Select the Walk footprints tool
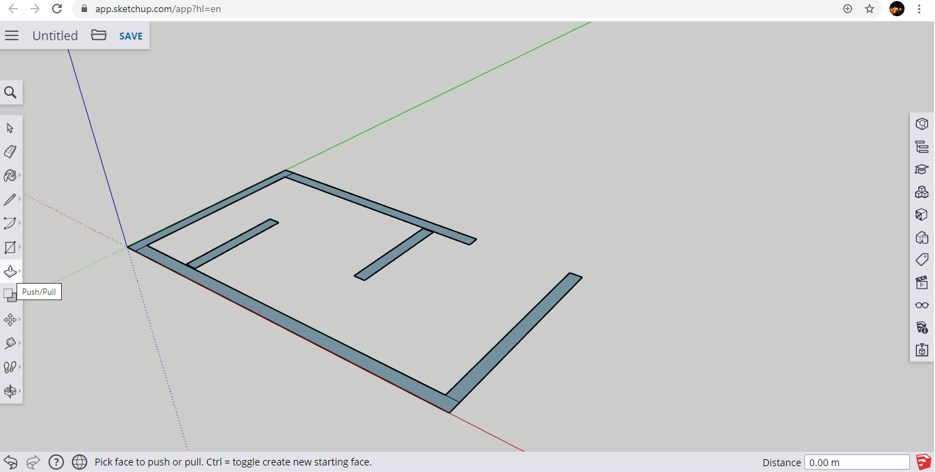Viewport: 935px width, 472px height. [10, 367]
